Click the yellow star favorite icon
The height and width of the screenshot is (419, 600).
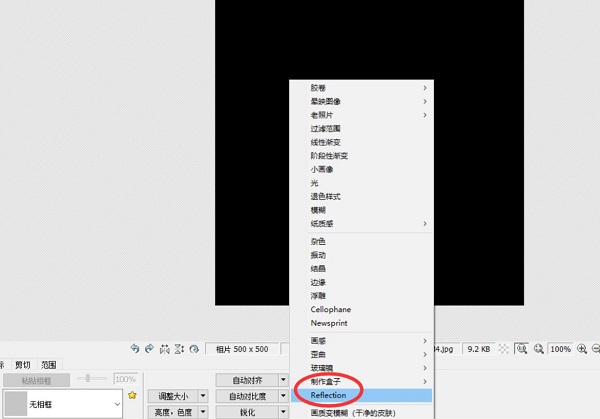[x=132, y=395]
